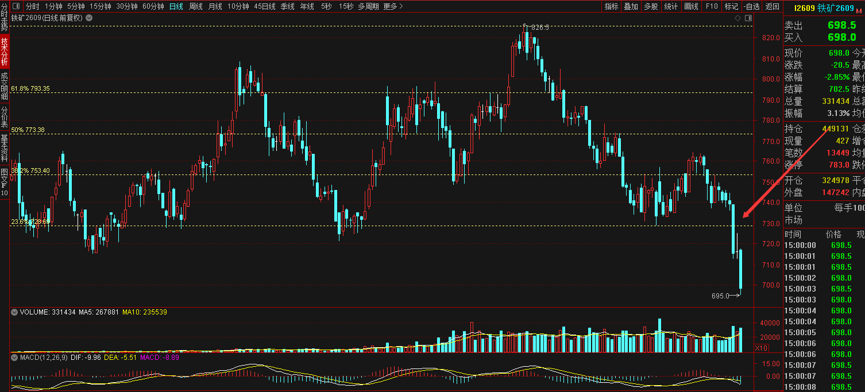This screenshot has height=392, width=865.
Task: Open the 统计 statistics button
Action: (670, 7)
